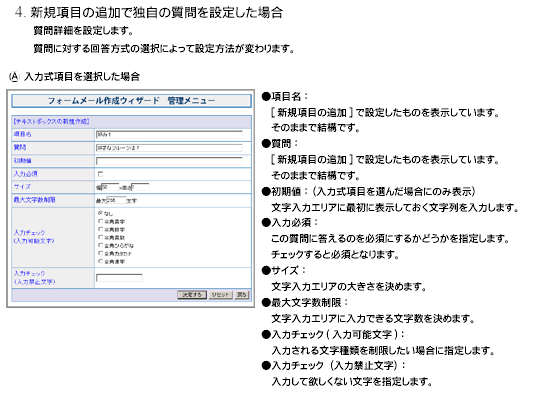
Task: Click the [テキストボックスの新規作成] form header text
Action: 51,121
